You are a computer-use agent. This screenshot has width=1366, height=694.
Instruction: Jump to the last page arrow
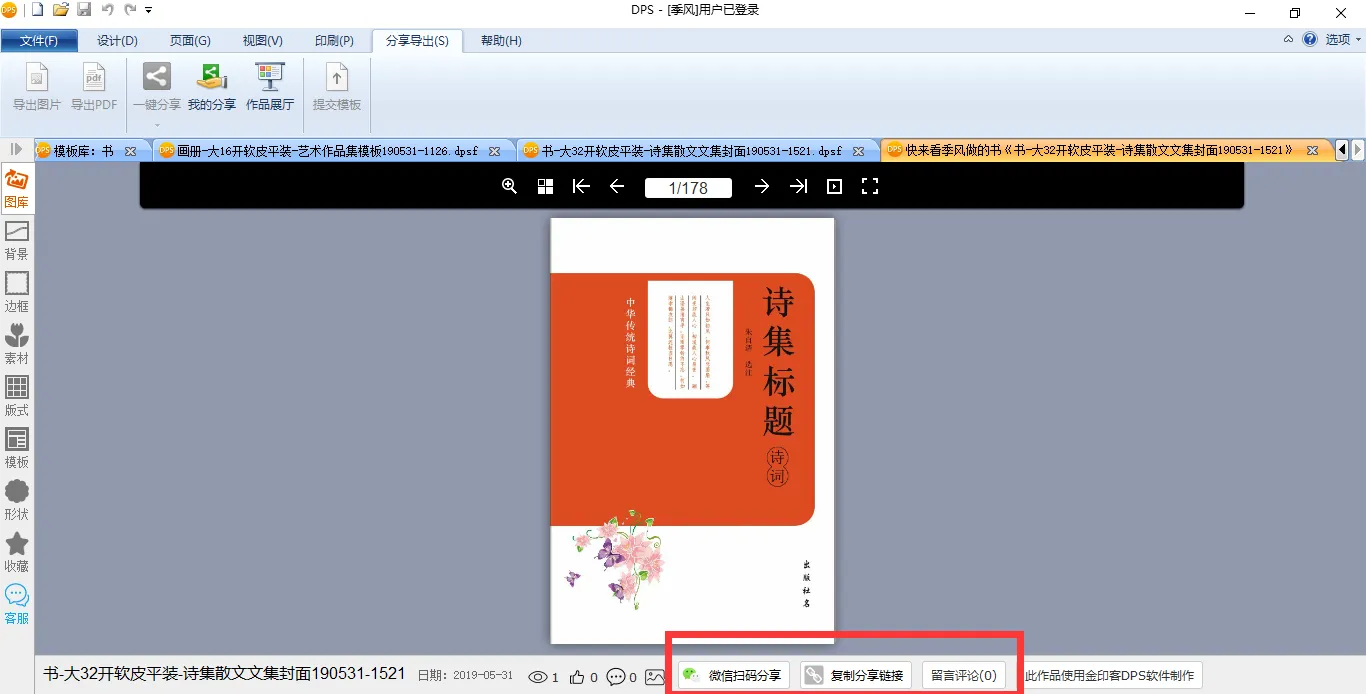[798, 186]
